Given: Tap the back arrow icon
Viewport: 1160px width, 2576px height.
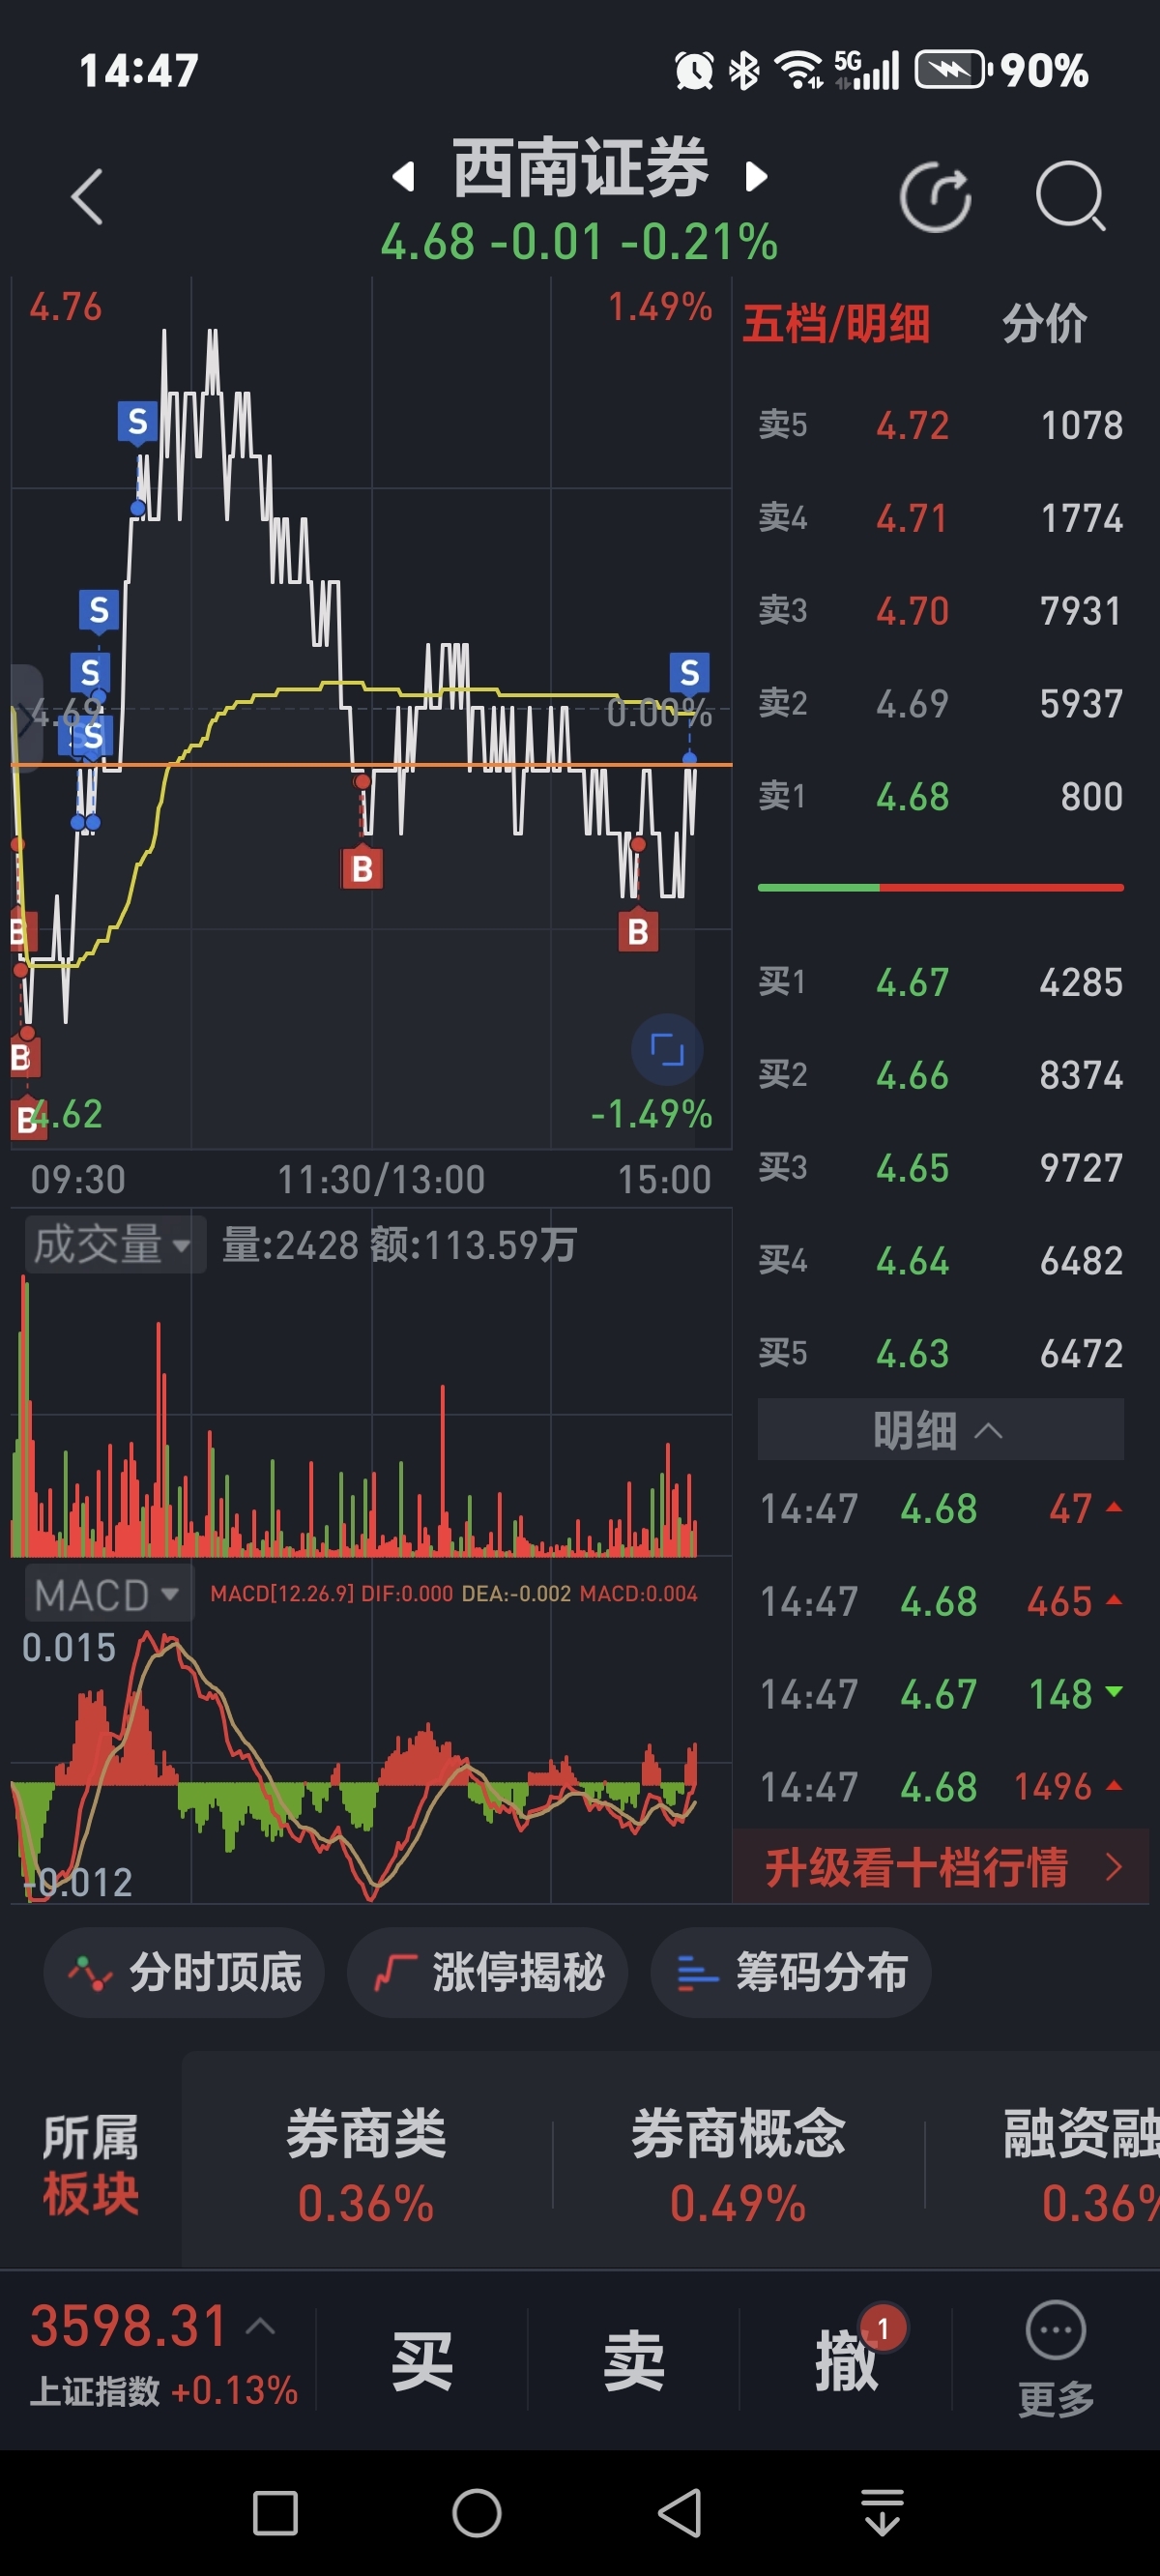Looking at the screenshot, I should pyautogui.click(x=88, y=196).
